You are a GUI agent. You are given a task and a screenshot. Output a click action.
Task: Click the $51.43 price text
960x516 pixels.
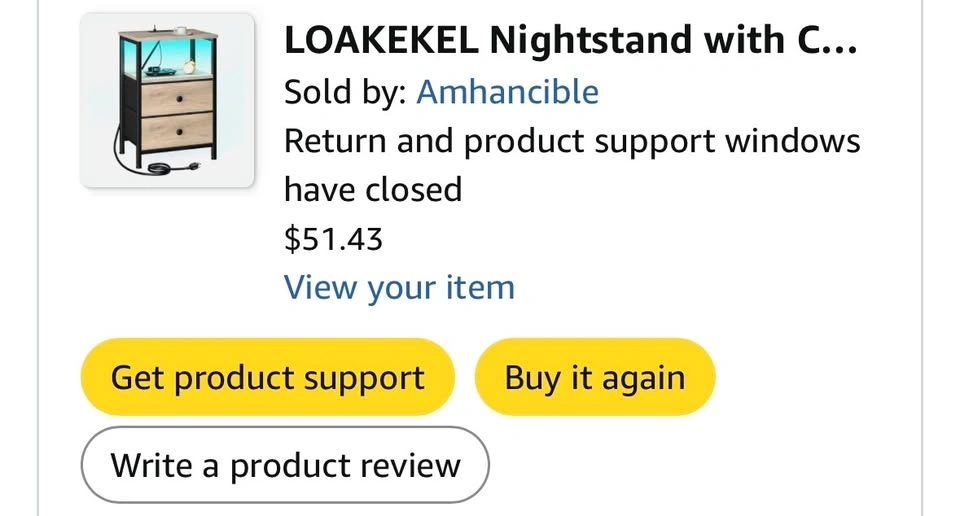point(334,239)
